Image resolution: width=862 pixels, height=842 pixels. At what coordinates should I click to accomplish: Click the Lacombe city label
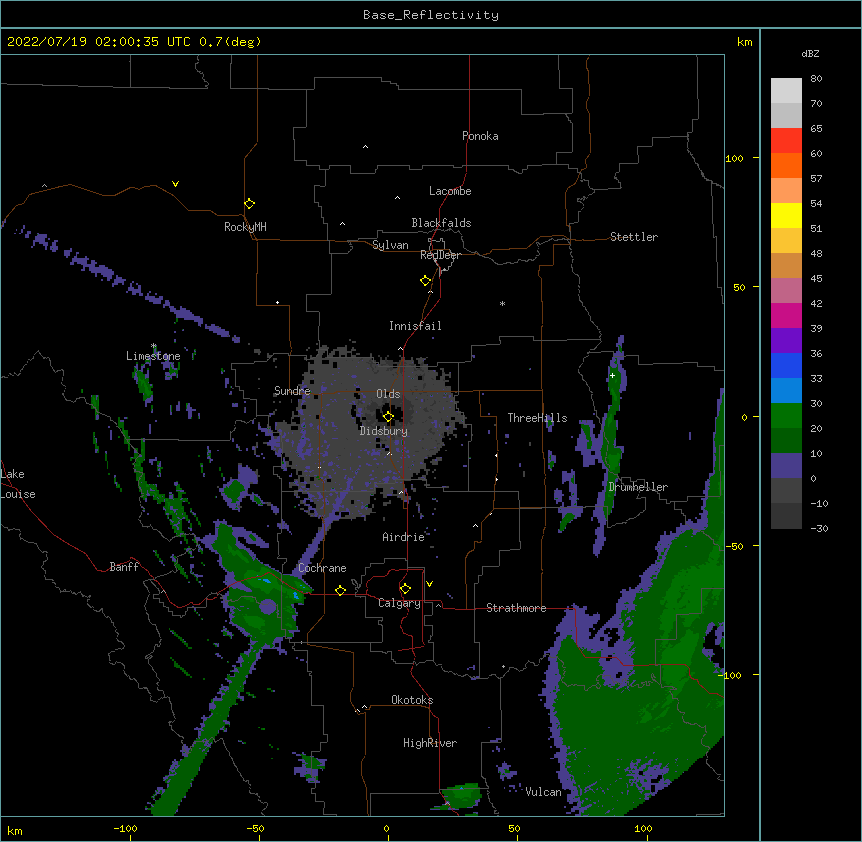[x=450, y=191]
